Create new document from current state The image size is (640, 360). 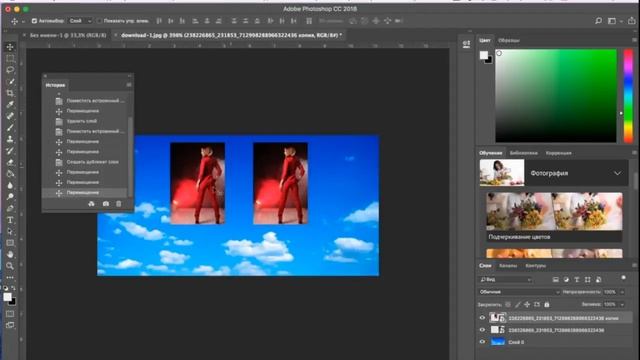point(91,204)
